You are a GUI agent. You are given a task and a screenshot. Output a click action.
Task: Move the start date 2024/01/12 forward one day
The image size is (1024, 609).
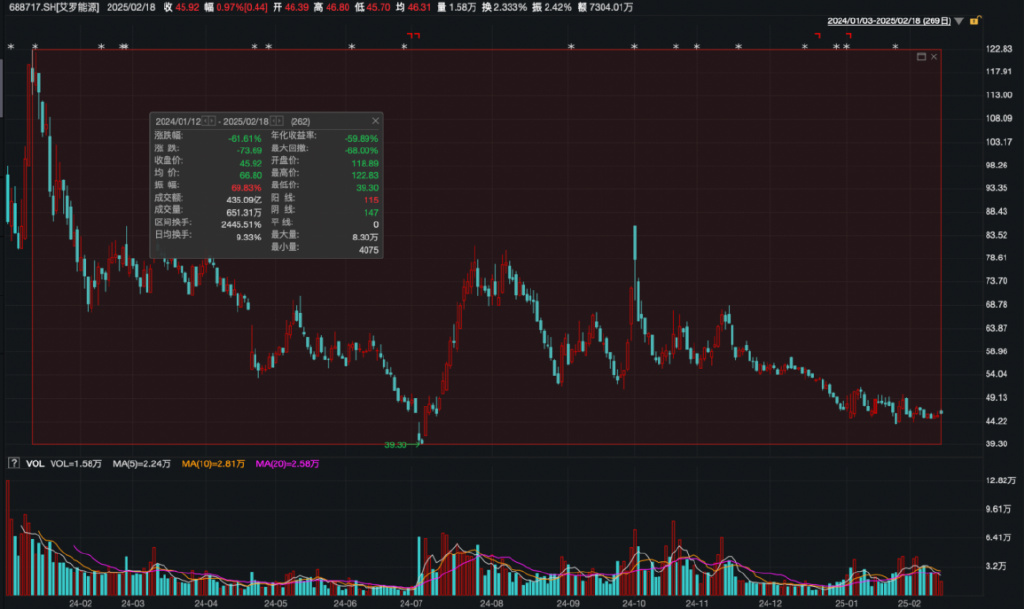(x=213, y=121)
